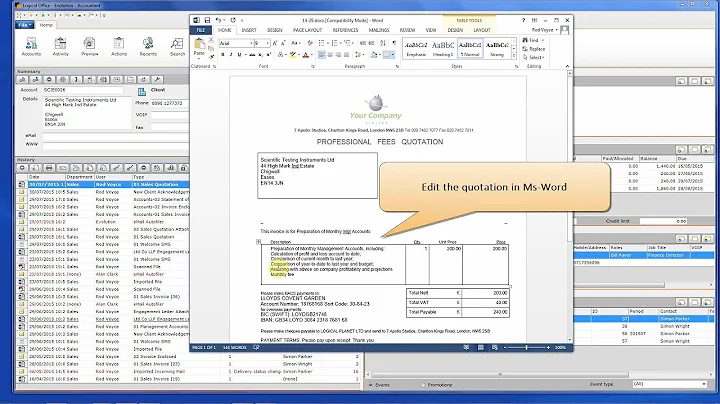
Task: Switch to REFERENCES tab in Word
Action: (x=345, y=30)
